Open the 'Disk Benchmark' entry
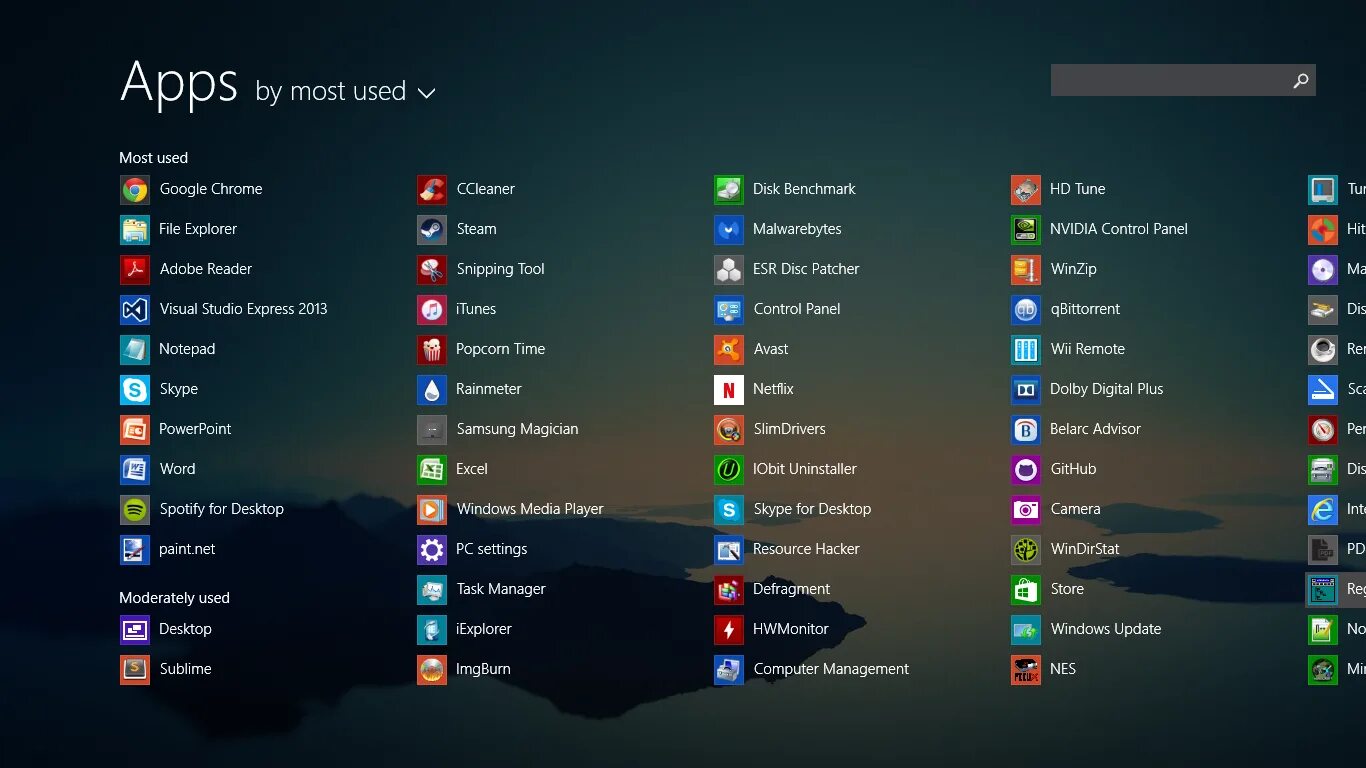The width and height of the screenshot is (1366, 768). [785, 189]
